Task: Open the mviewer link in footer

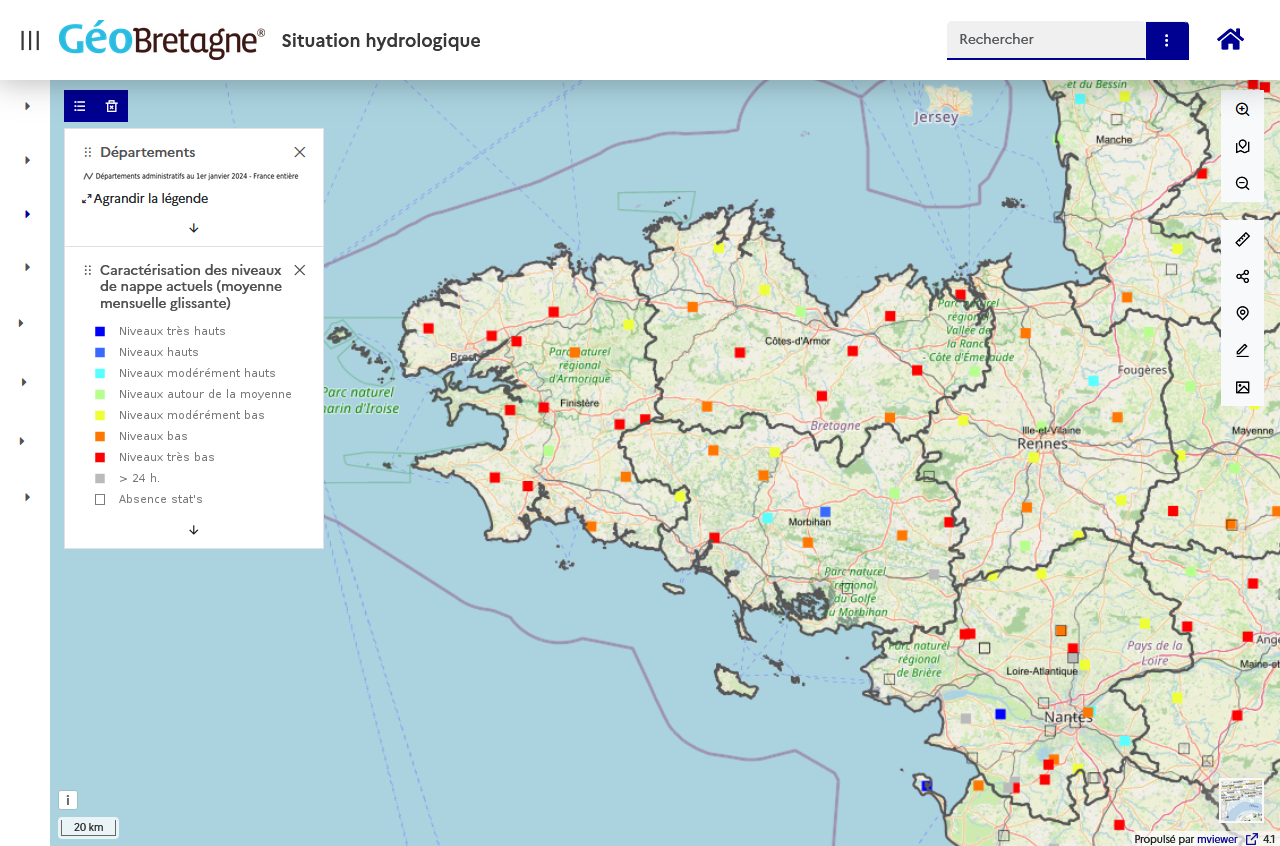Action: coord(1217,839)
